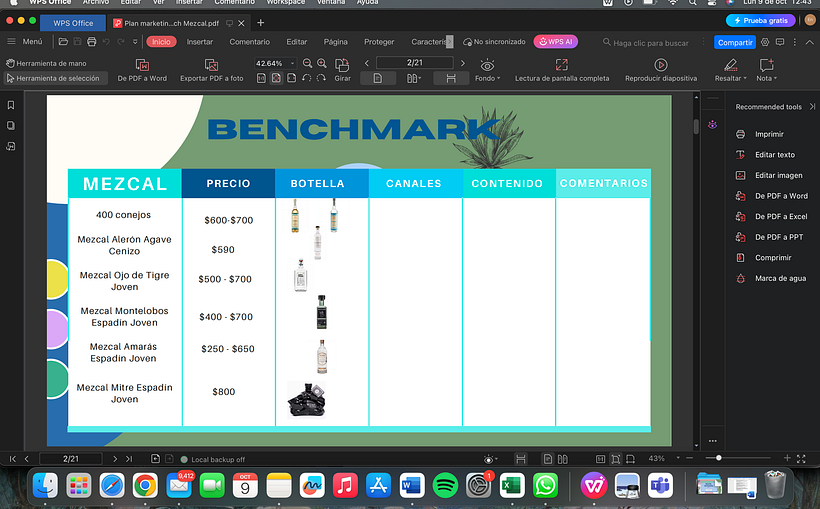The image size is (820, 509).
Task: Expand quick access toolbar customize arrow
Action: click(135, 42)
